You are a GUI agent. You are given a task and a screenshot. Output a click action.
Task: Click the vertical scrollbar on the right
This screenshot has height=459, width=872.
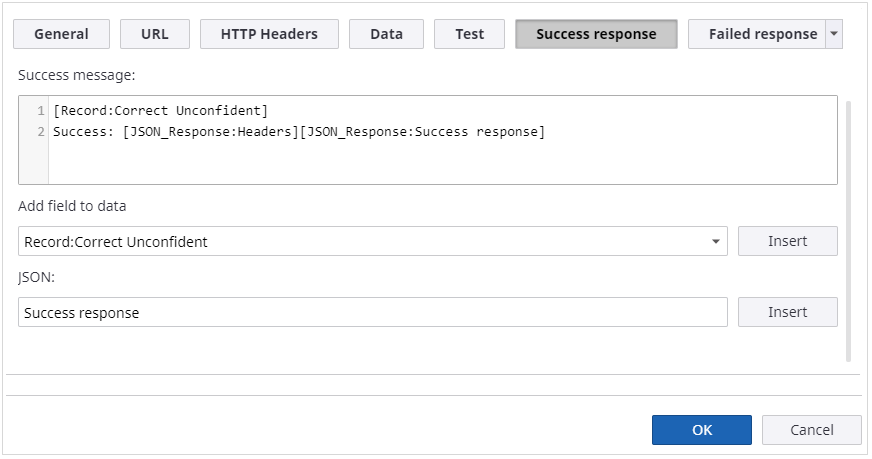point(850,230)
